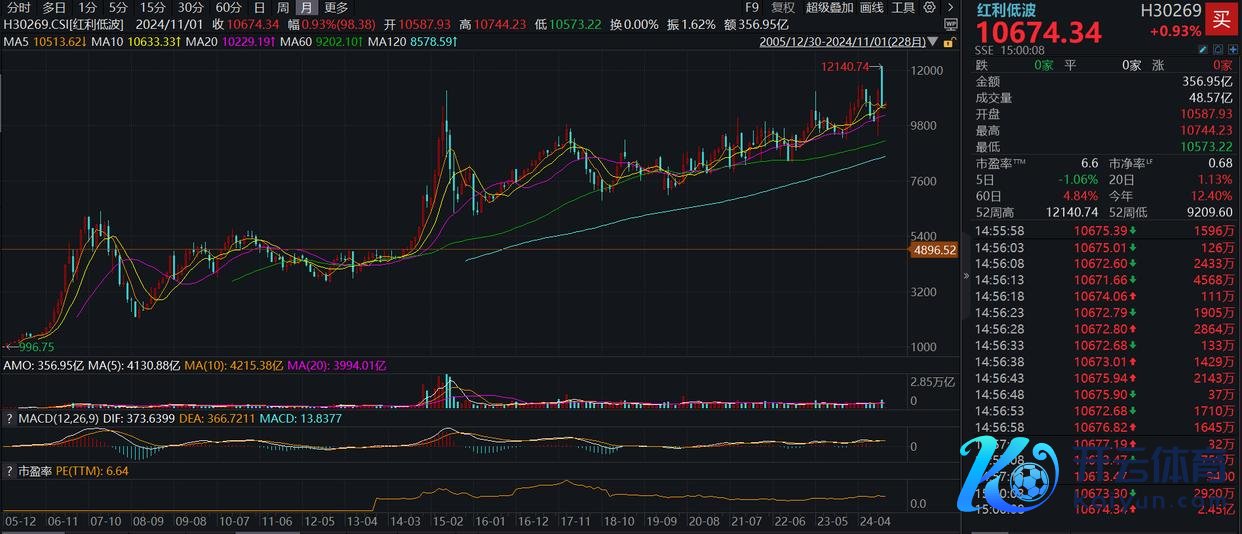This screenshot has height=534, width=1242.
Task: Click the 市盈率 indicator help question mark
Action: click(x=10, y=470)
